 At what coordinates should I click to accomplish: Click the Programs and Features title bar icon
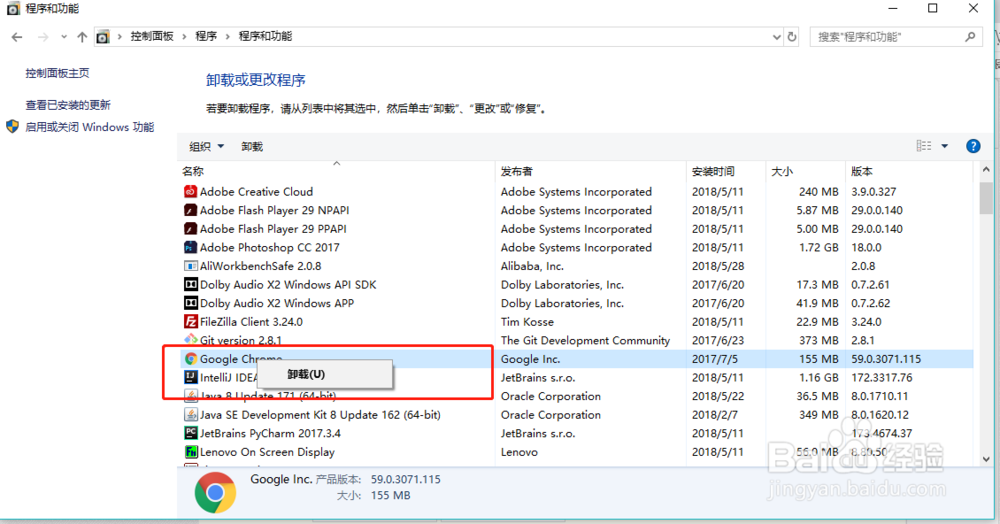13,8
